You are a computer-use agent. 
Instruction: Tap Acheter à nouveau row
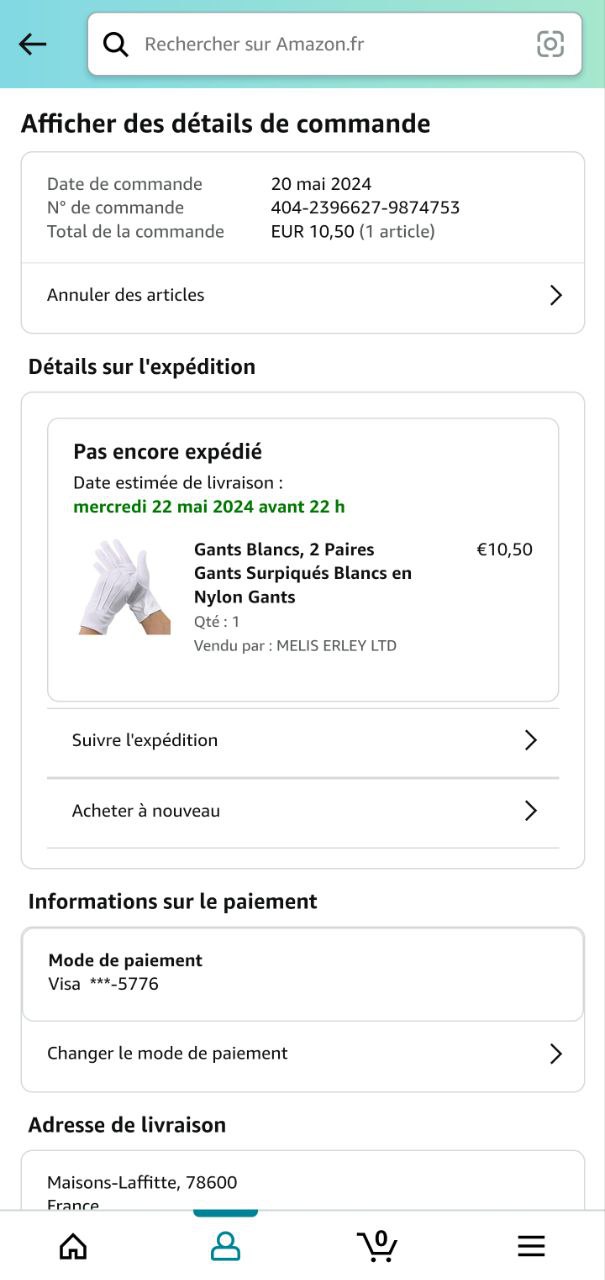146,811
